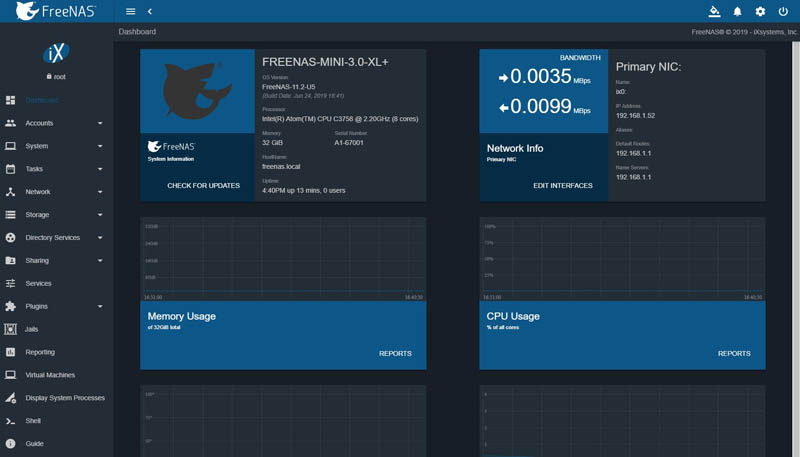Click the 0.0099 MBps bandwidth value
Viewport: 800px width, 457px height.
(544, 107)
